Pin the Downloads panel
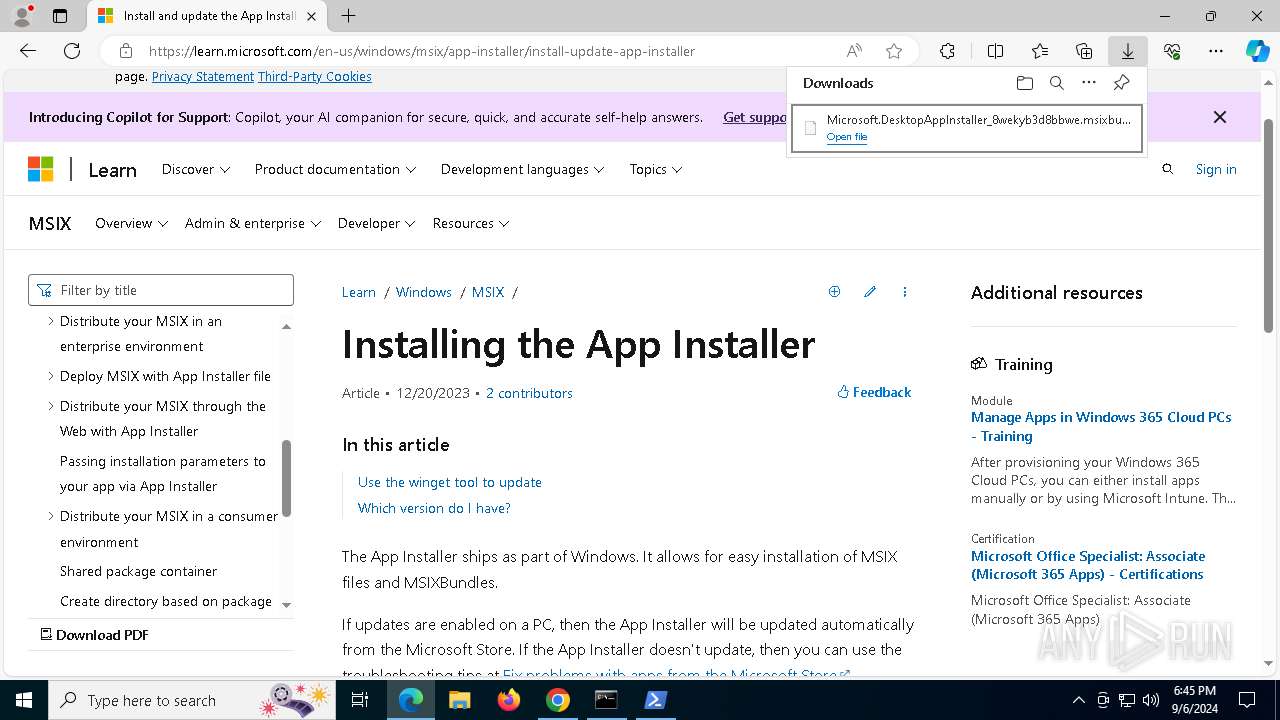The width and height of the screenshot is (1280, 720). pyautogui.click(x=1121, y=83)
